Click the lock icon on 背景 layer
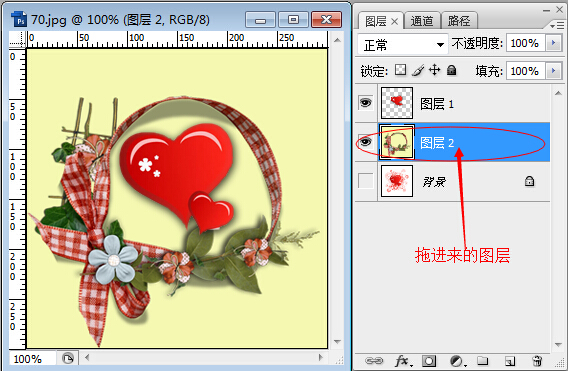Screen dimensions: 568x371 click(x=529, y=181)
